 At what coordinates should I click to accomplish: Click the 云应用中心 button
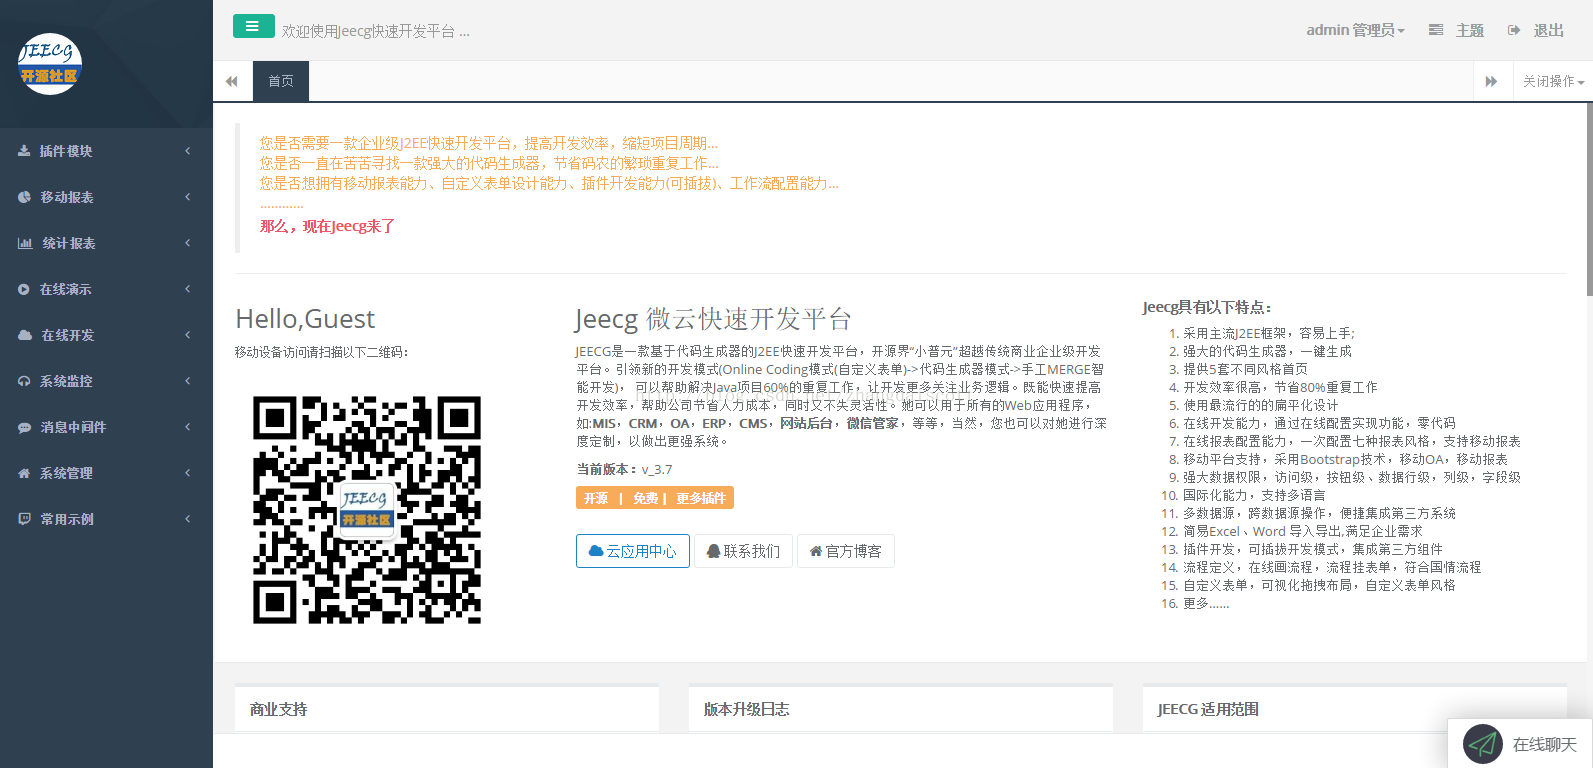point(633,551)
